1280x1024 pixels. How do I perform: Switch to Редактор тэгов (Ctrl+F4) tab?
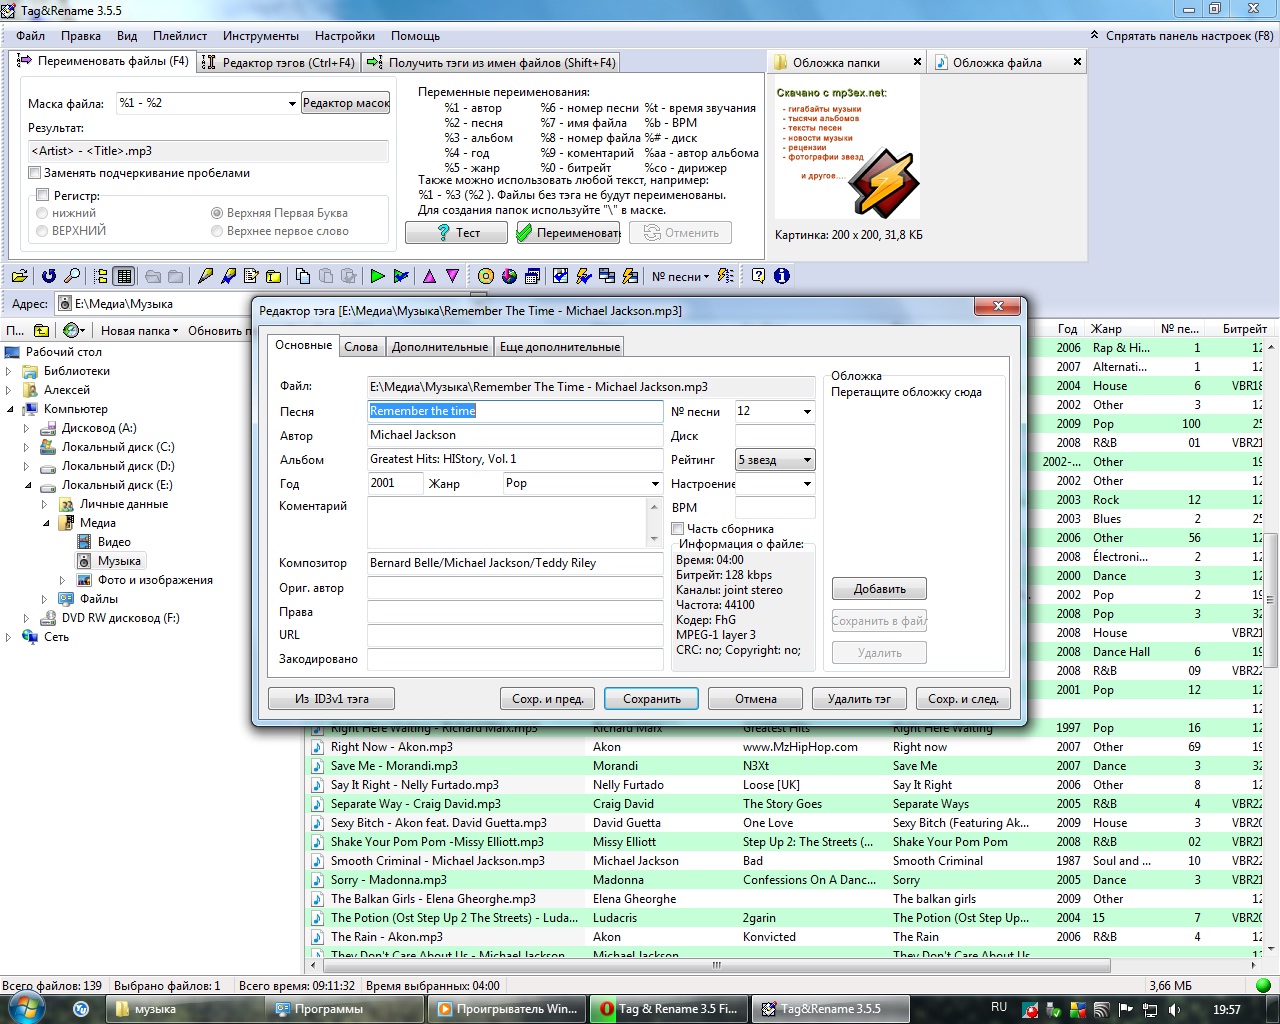(278, 62)
